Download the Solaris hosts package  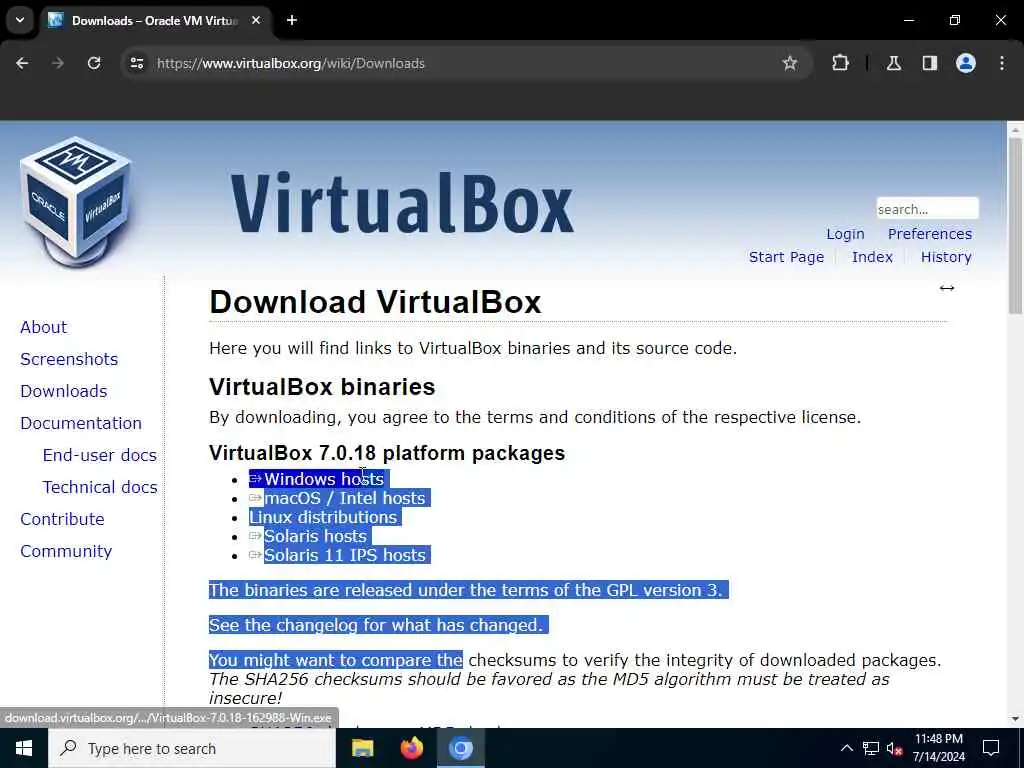[315, 536]
